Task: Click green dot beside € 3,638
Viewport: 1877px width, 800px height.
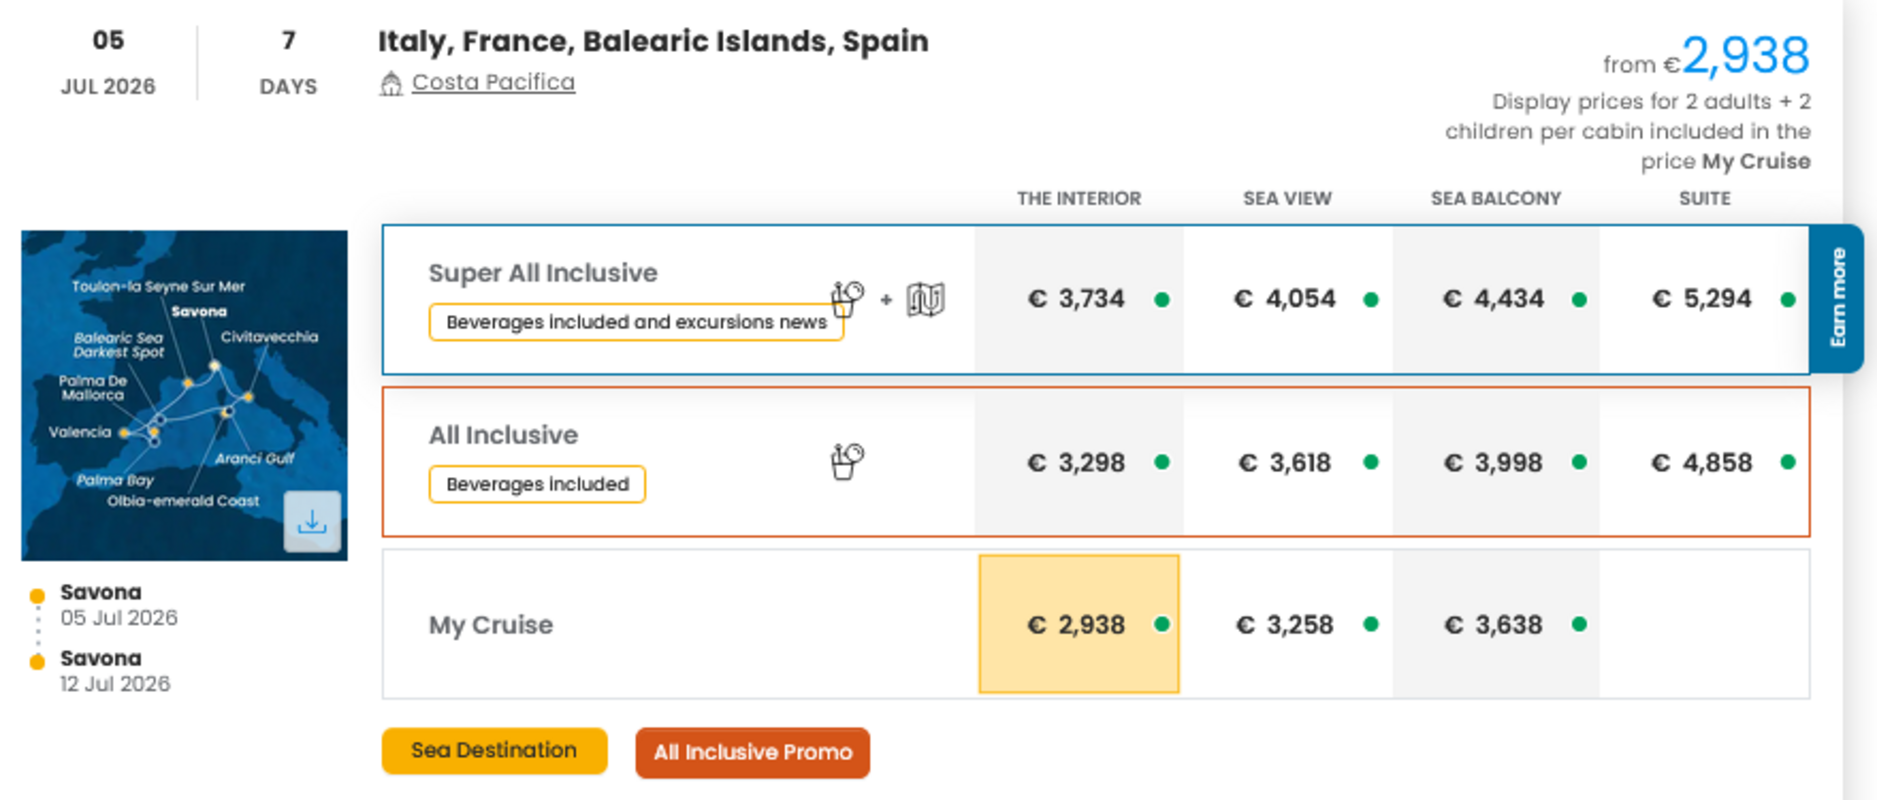Action: pyautogui.click(x=1579, y=624)
